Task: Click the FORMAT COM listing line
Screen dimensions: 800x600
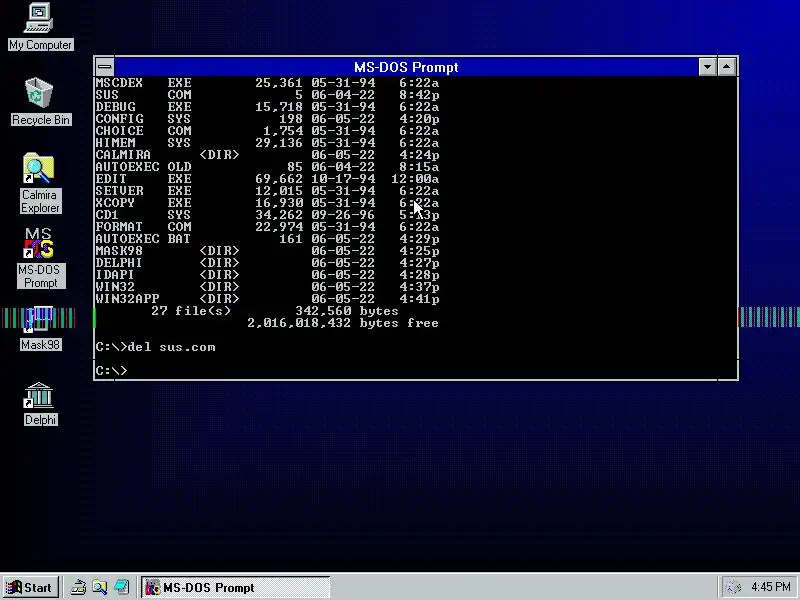Action: 267,227
